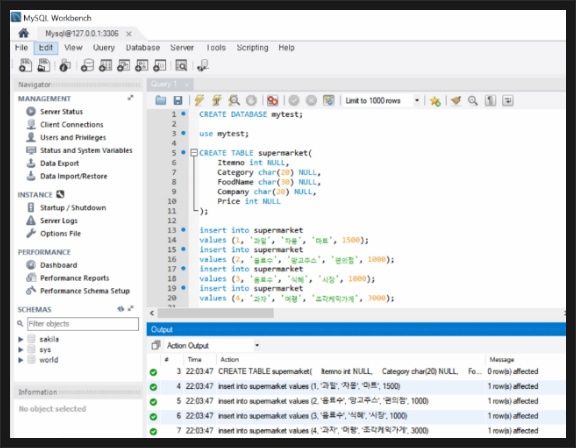
Task: Create new view icon
Action: [x=123, y=65]
